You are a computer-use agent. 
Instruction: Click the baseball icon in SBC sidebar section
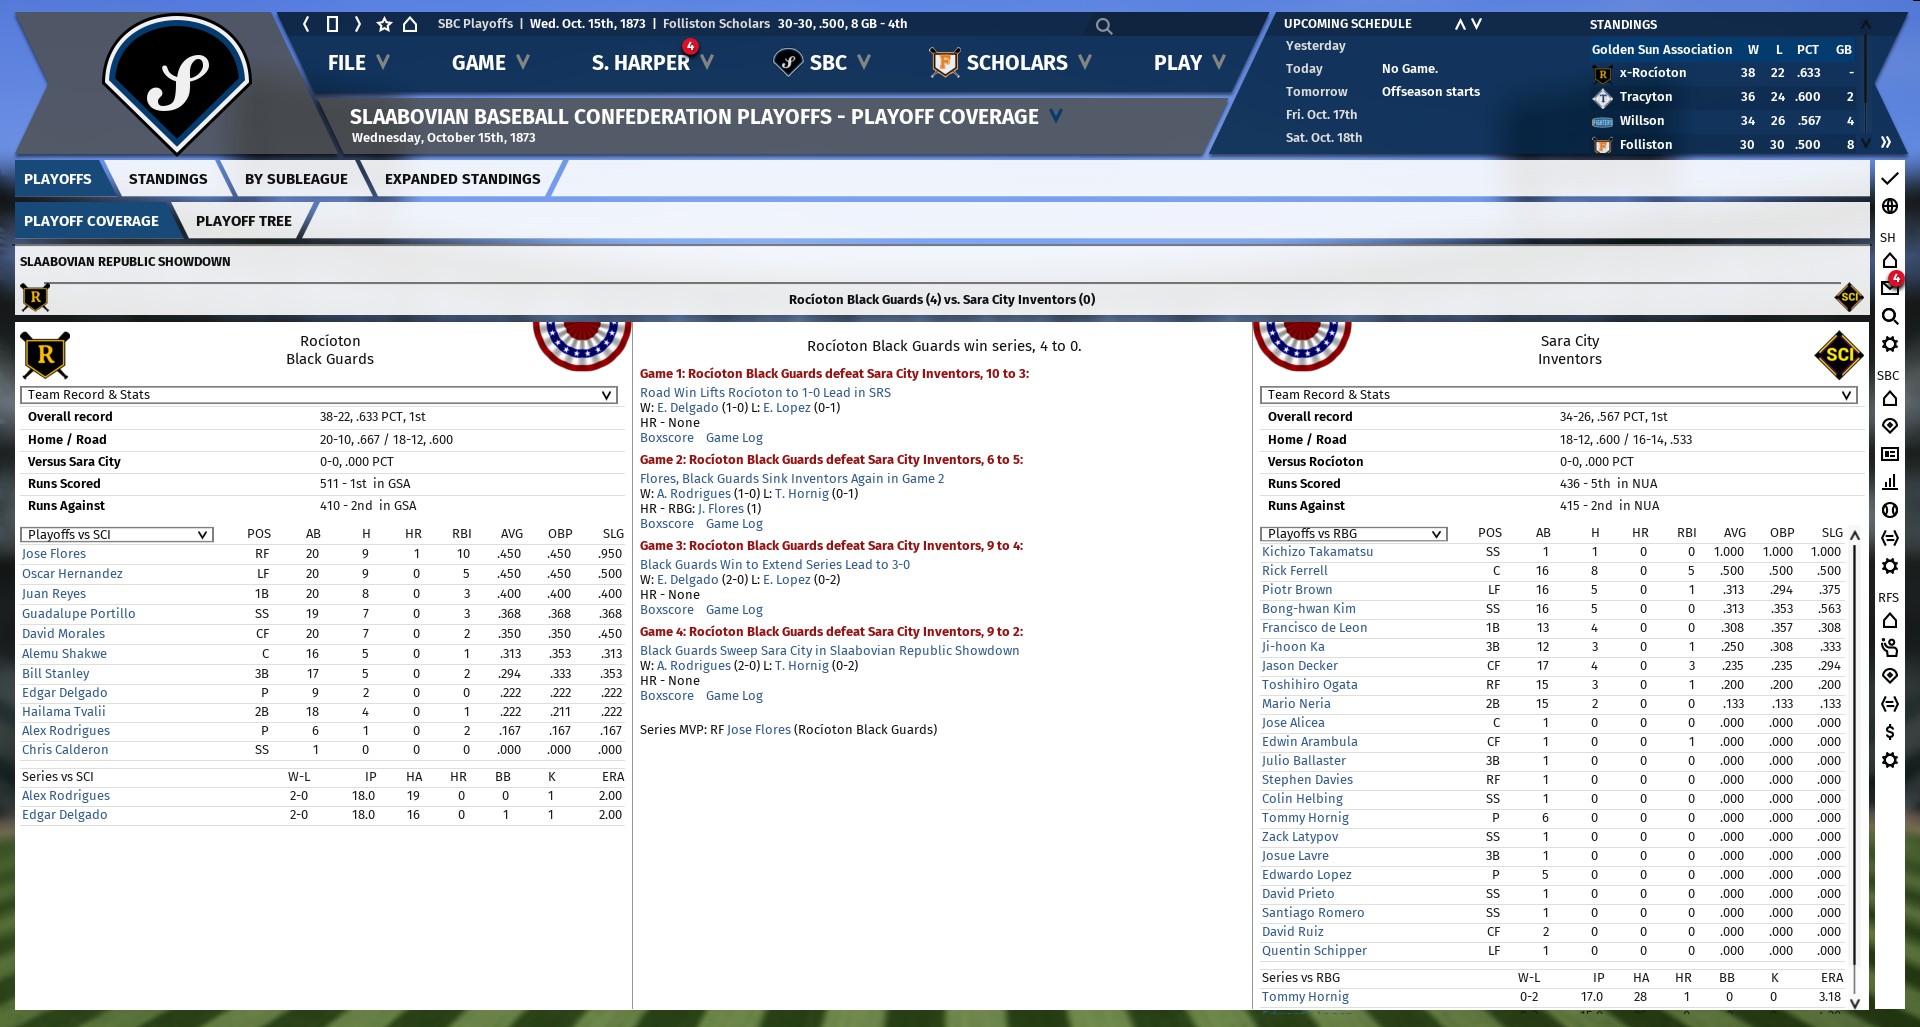1889,510
